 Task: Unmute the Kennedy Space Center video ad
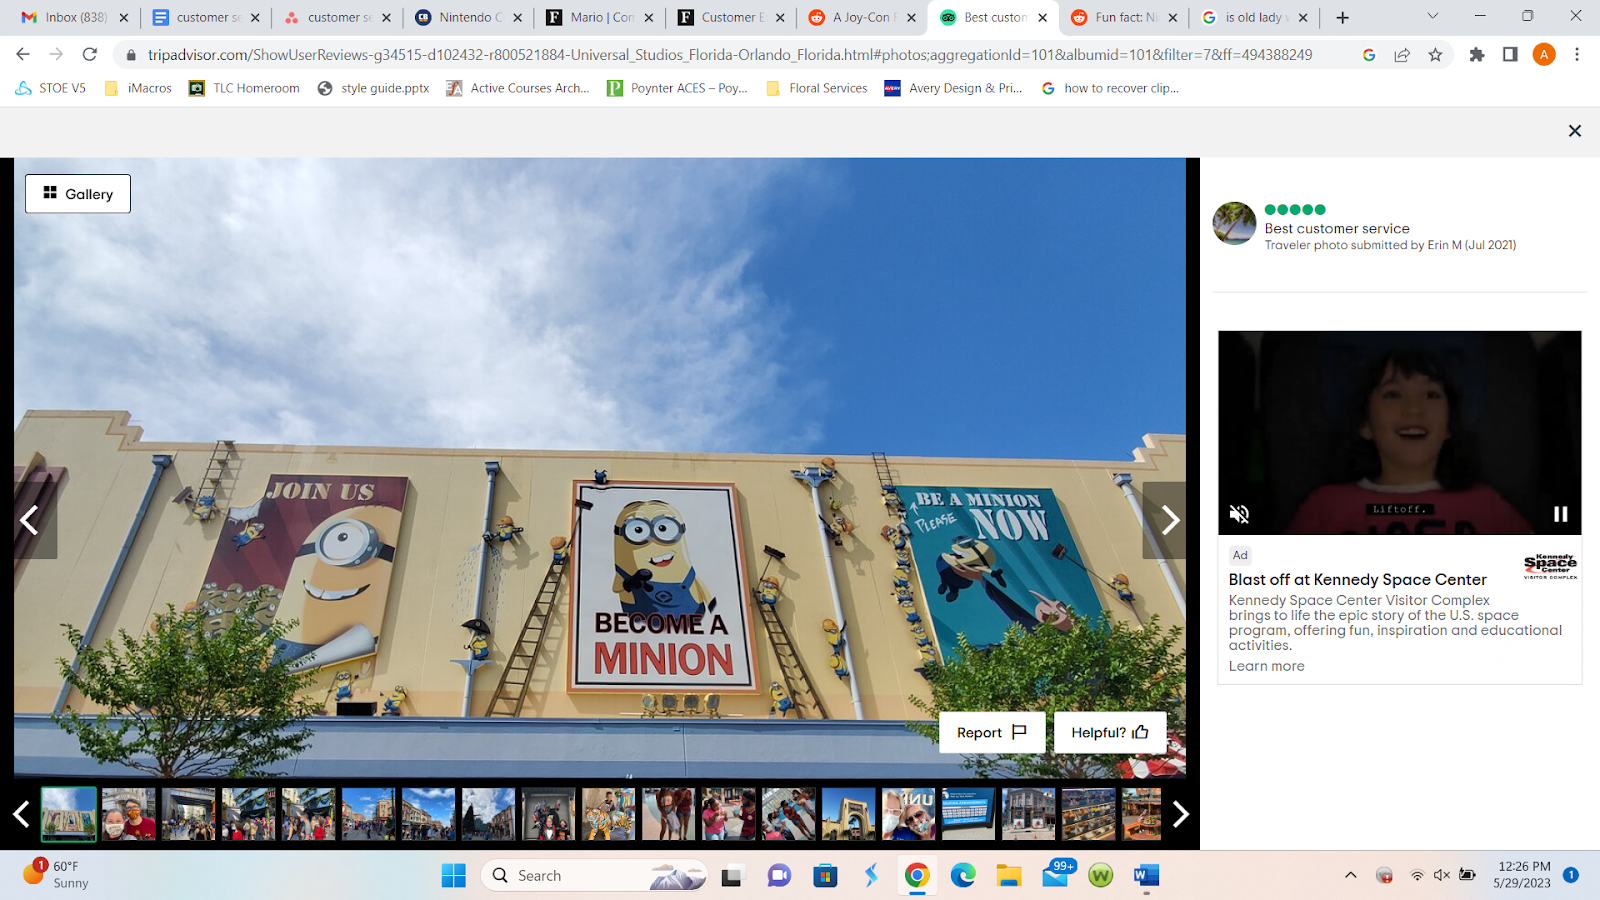click(1239, 514)
